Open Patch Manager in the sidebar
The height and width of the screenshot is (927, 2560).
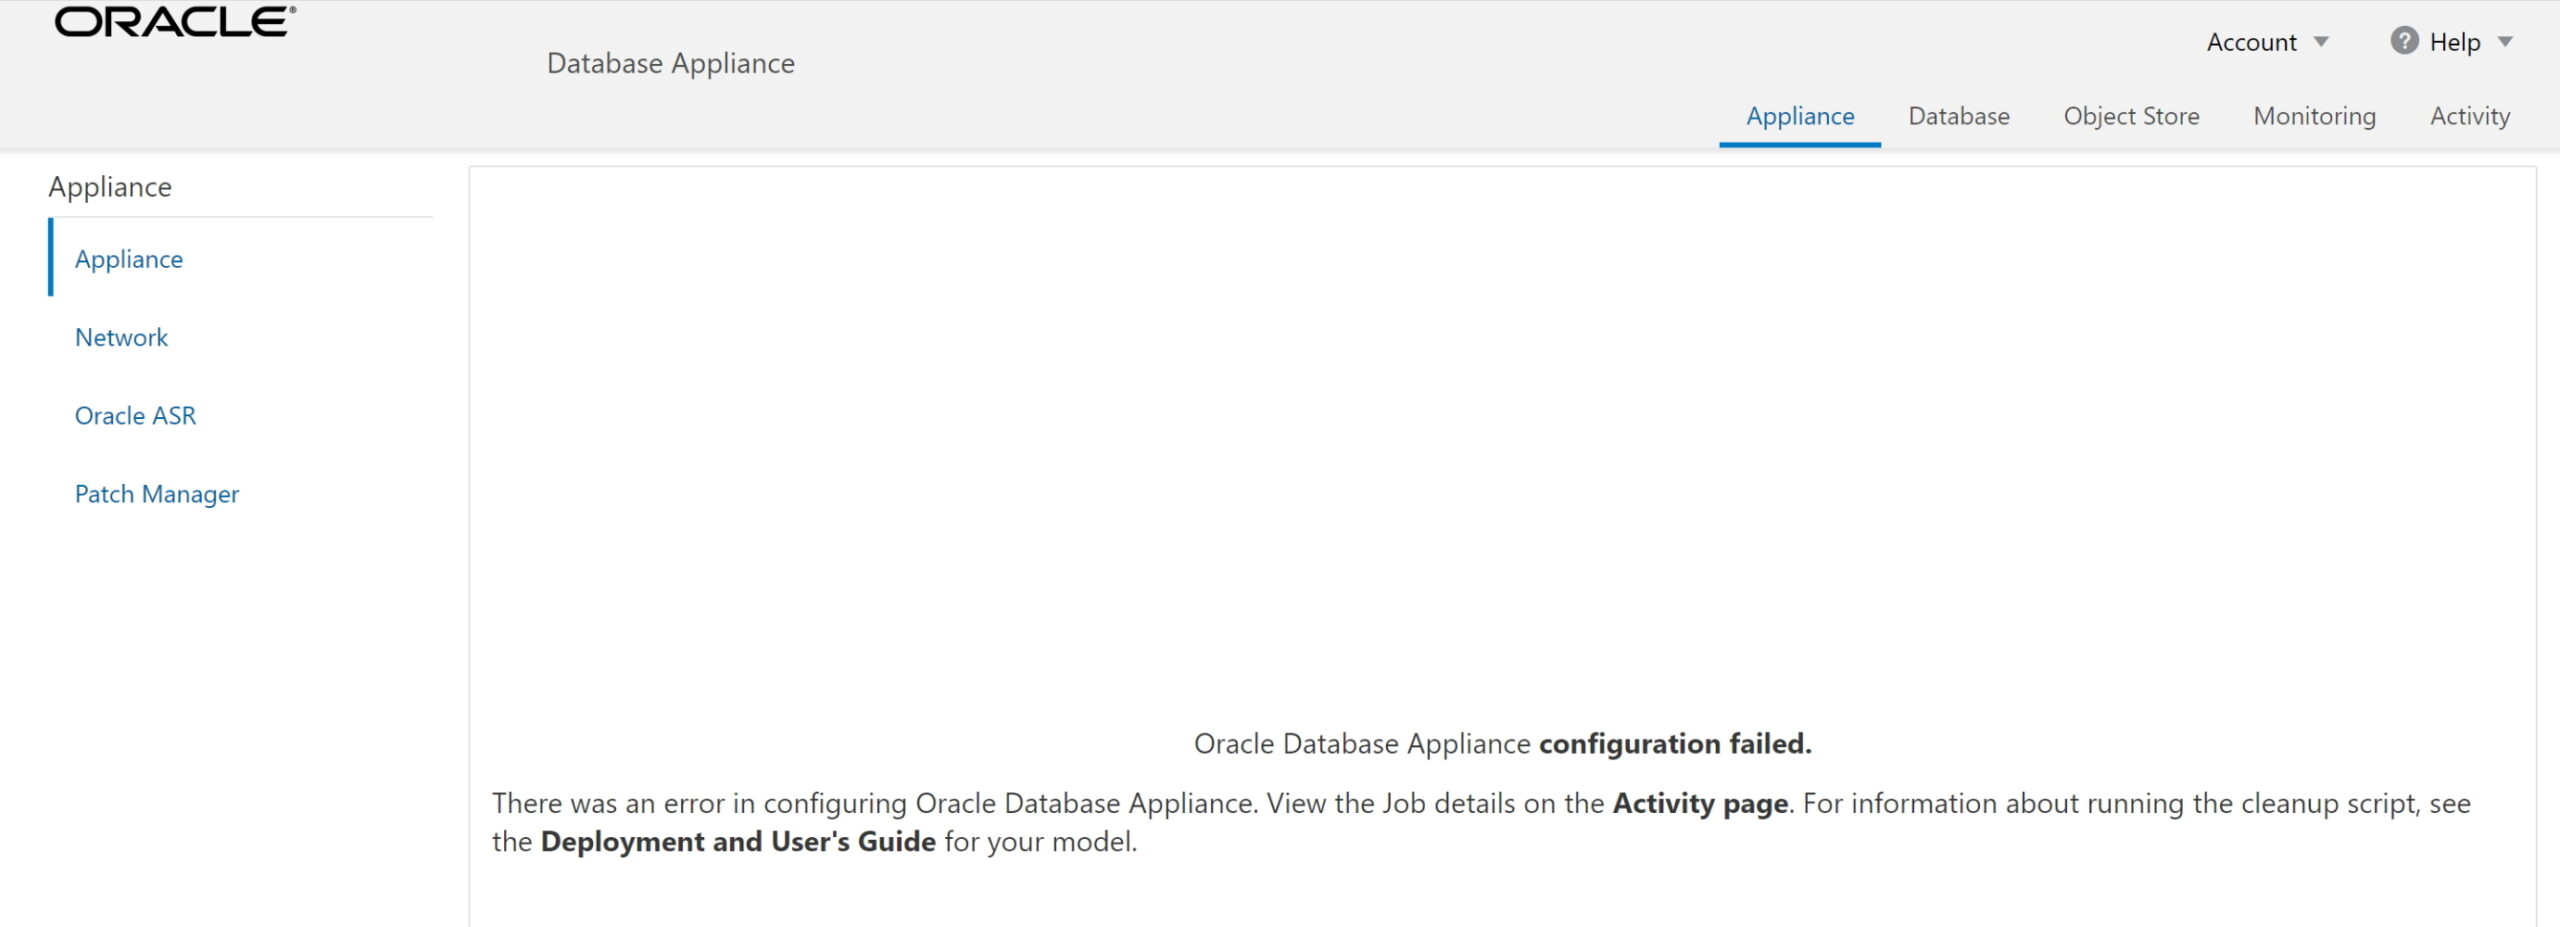[157, 494]
